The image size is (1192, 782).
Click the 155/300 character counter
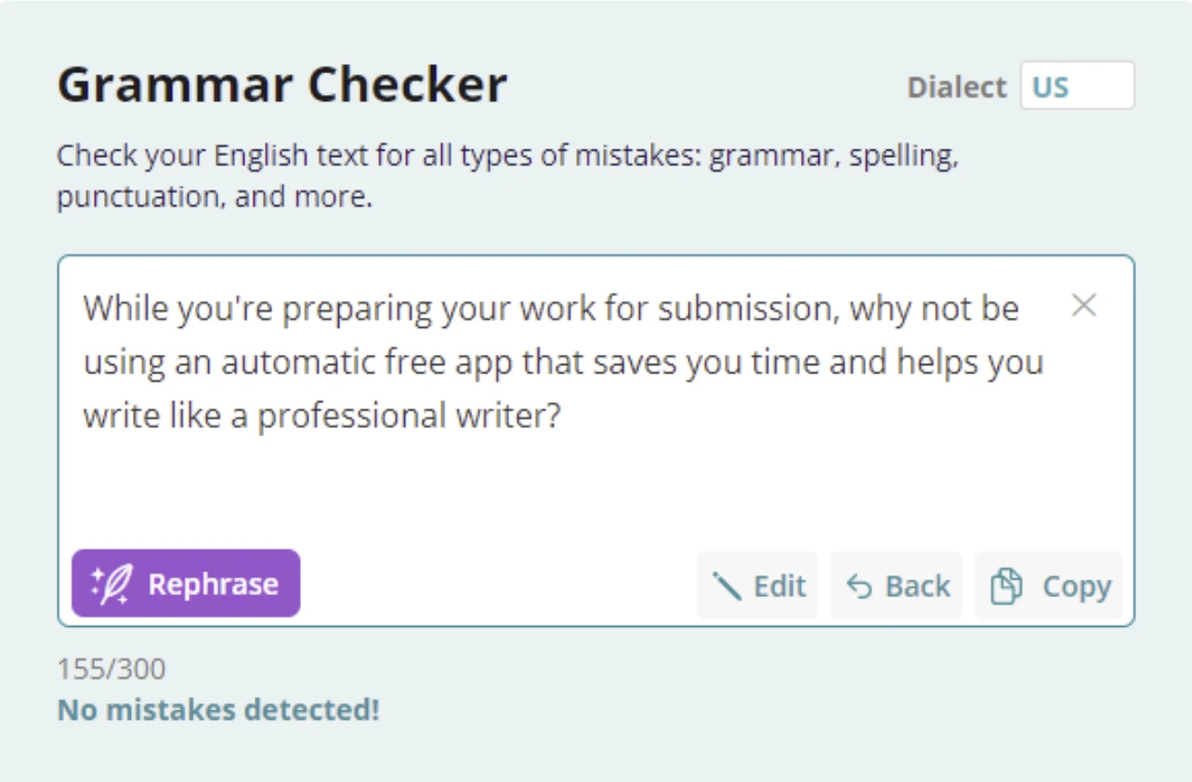click(111, 669)
